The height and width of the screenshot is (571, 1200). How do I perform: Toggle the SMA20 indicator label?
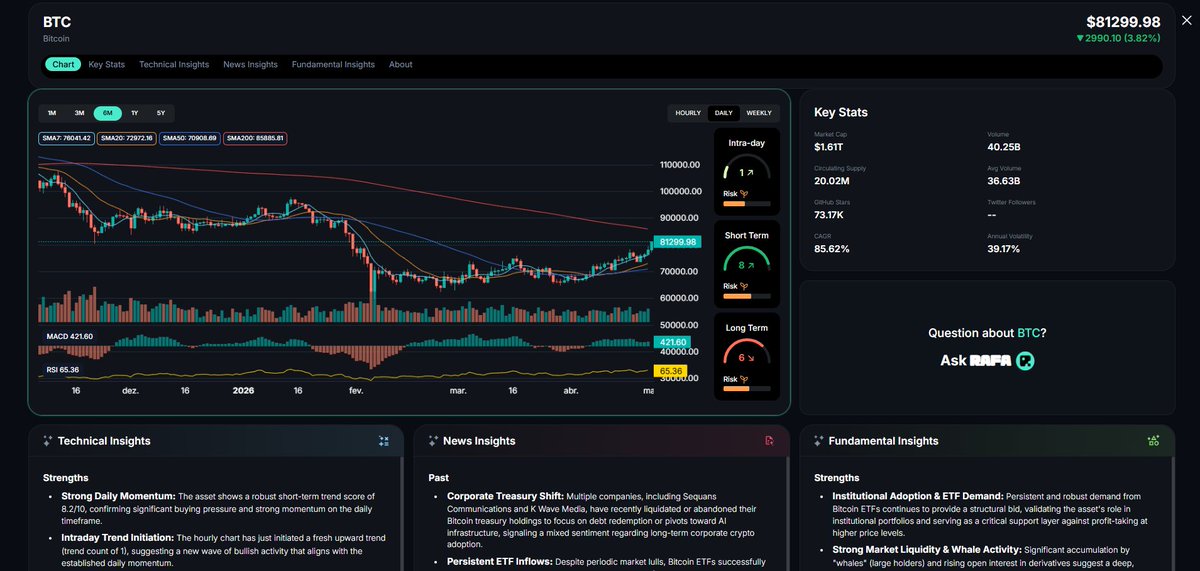(x=127, y=138)
